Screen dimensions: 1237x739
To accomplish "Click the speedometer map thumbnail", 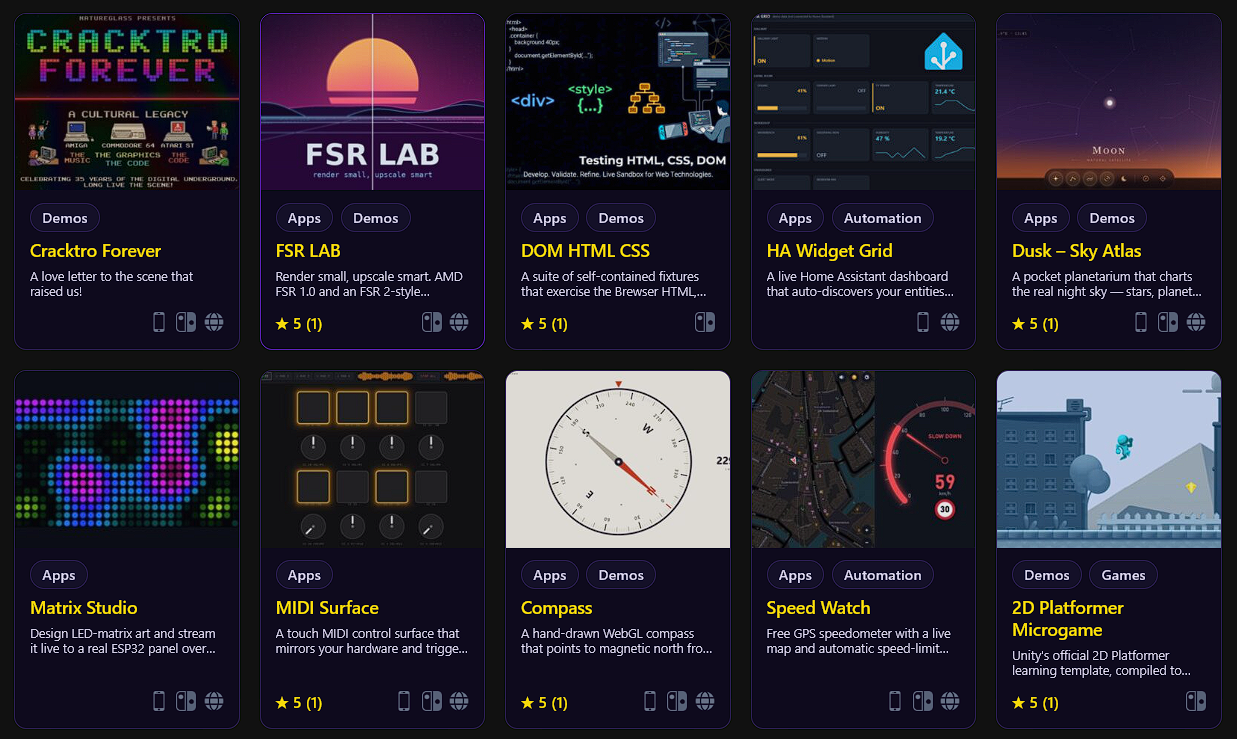I will click(863, 459).
